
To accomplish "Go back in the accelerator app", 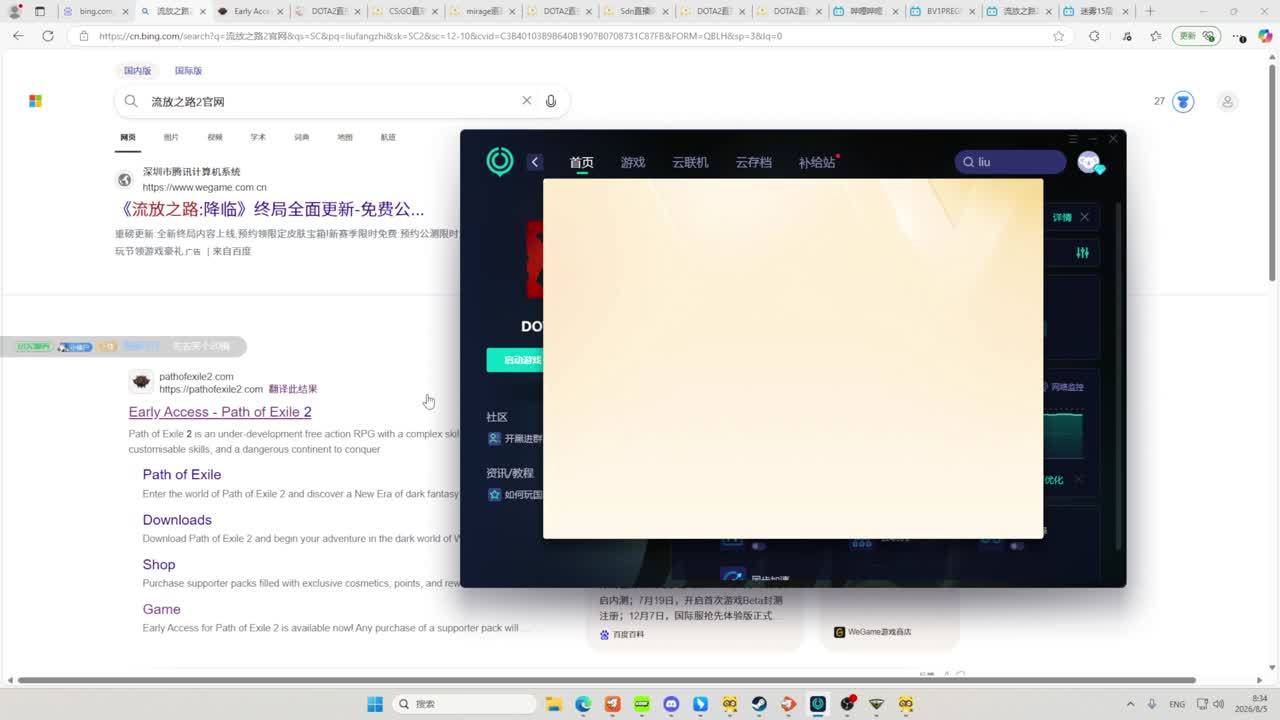I will pyautogui.click(x=535, y=162).
